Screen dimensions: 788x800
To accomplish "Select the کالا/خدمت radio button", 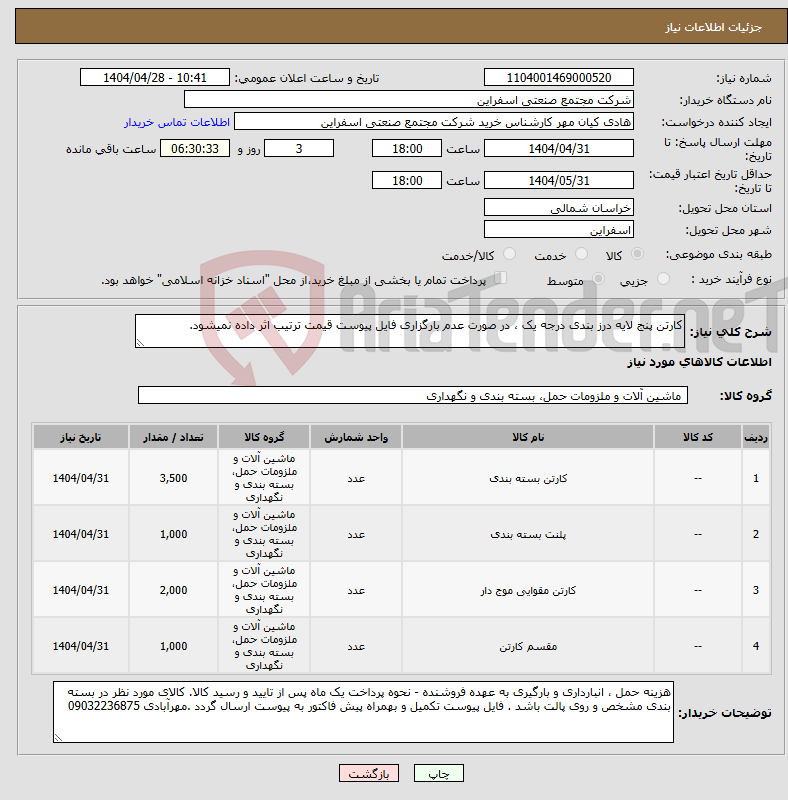I will point(509,254).
